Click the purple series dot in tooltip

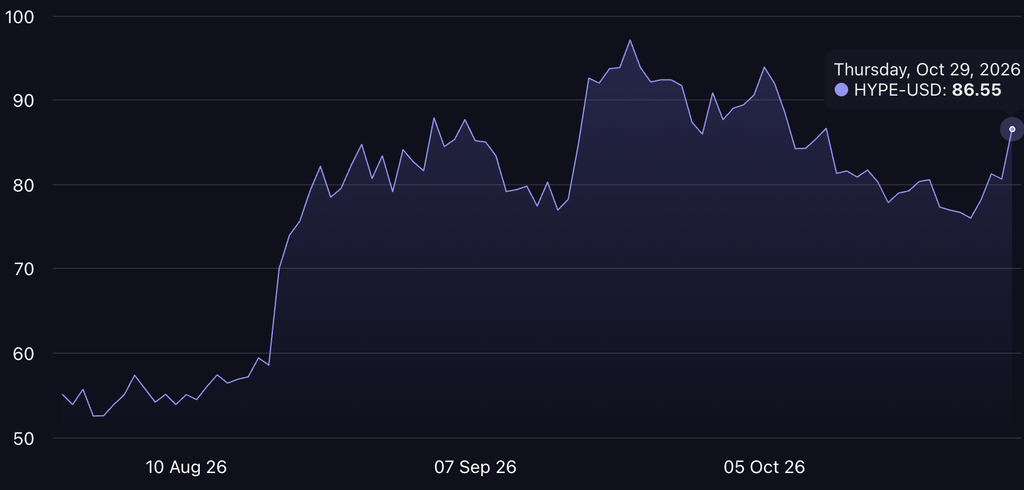841,90
